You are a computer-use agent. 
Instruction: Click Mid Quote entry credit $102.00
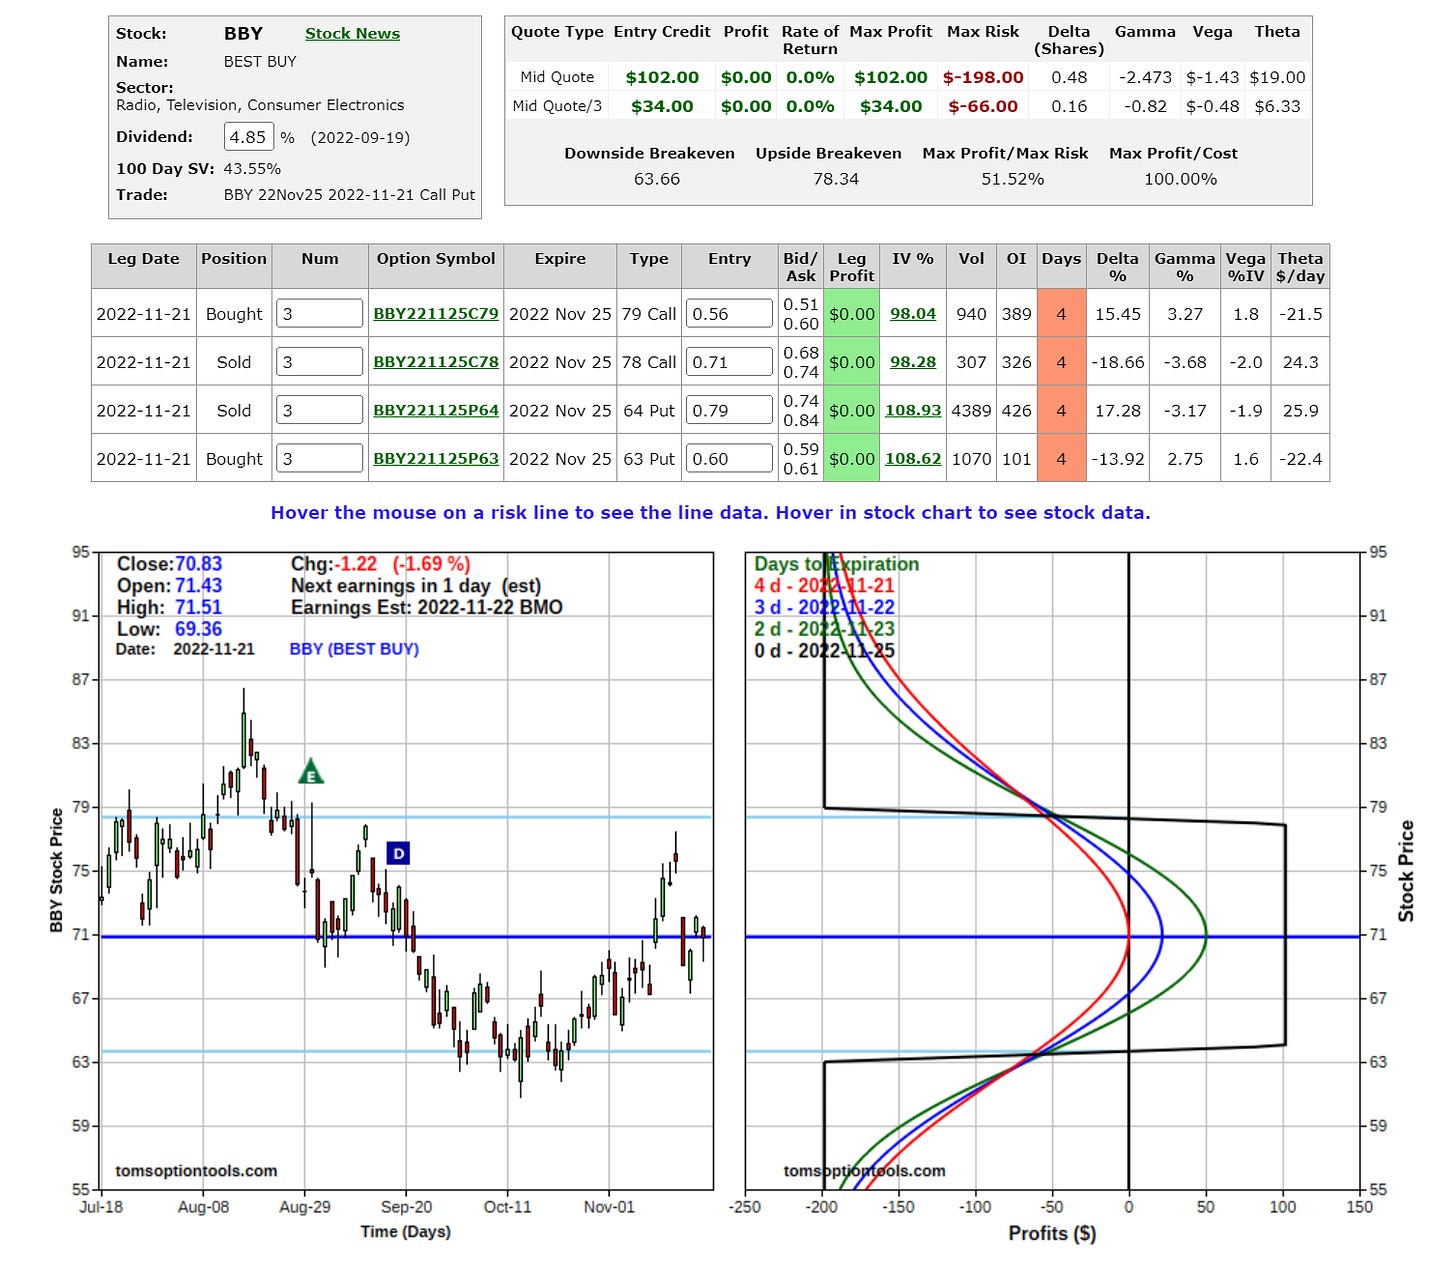click(662, 77)
